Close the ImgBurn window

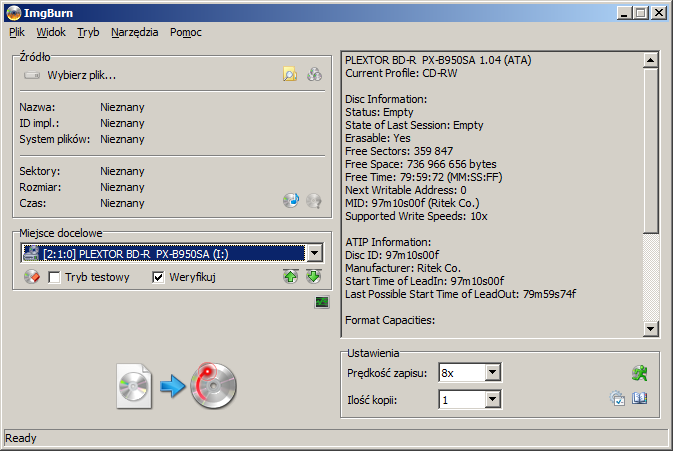tap(658, 13)
